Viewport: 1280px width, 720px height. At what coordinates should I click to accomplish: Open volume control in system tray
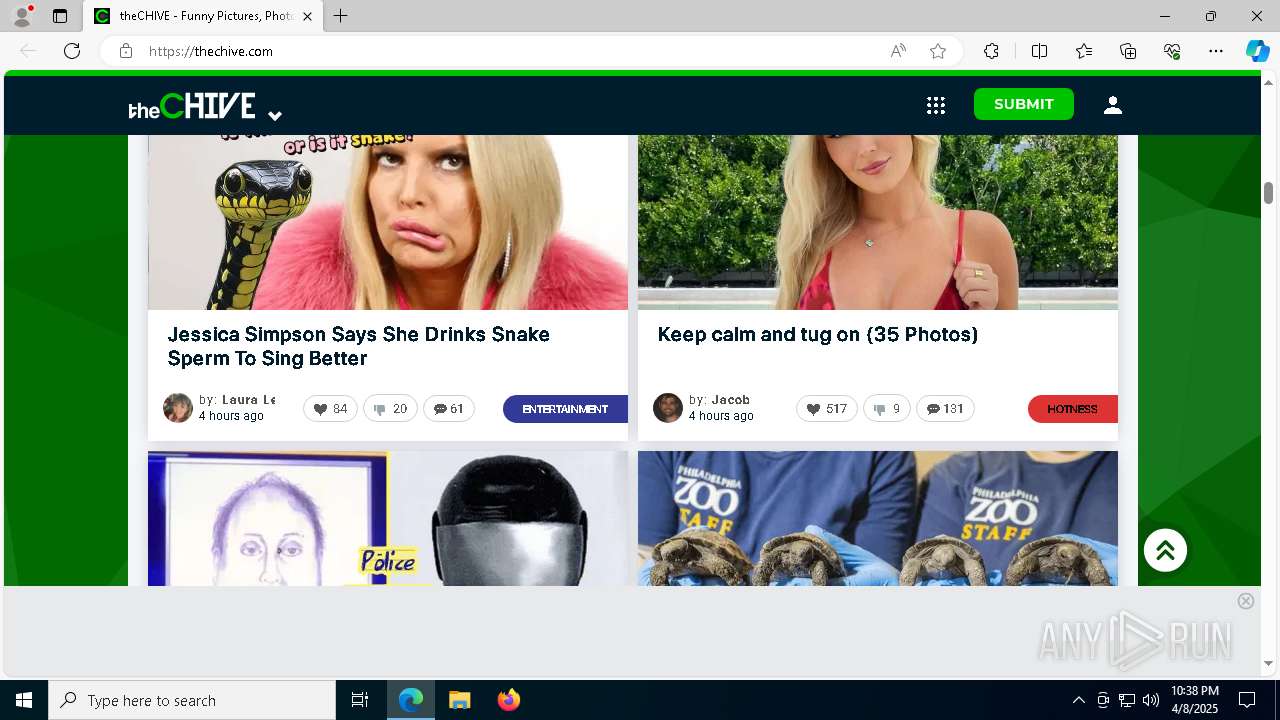(1151, 700)
